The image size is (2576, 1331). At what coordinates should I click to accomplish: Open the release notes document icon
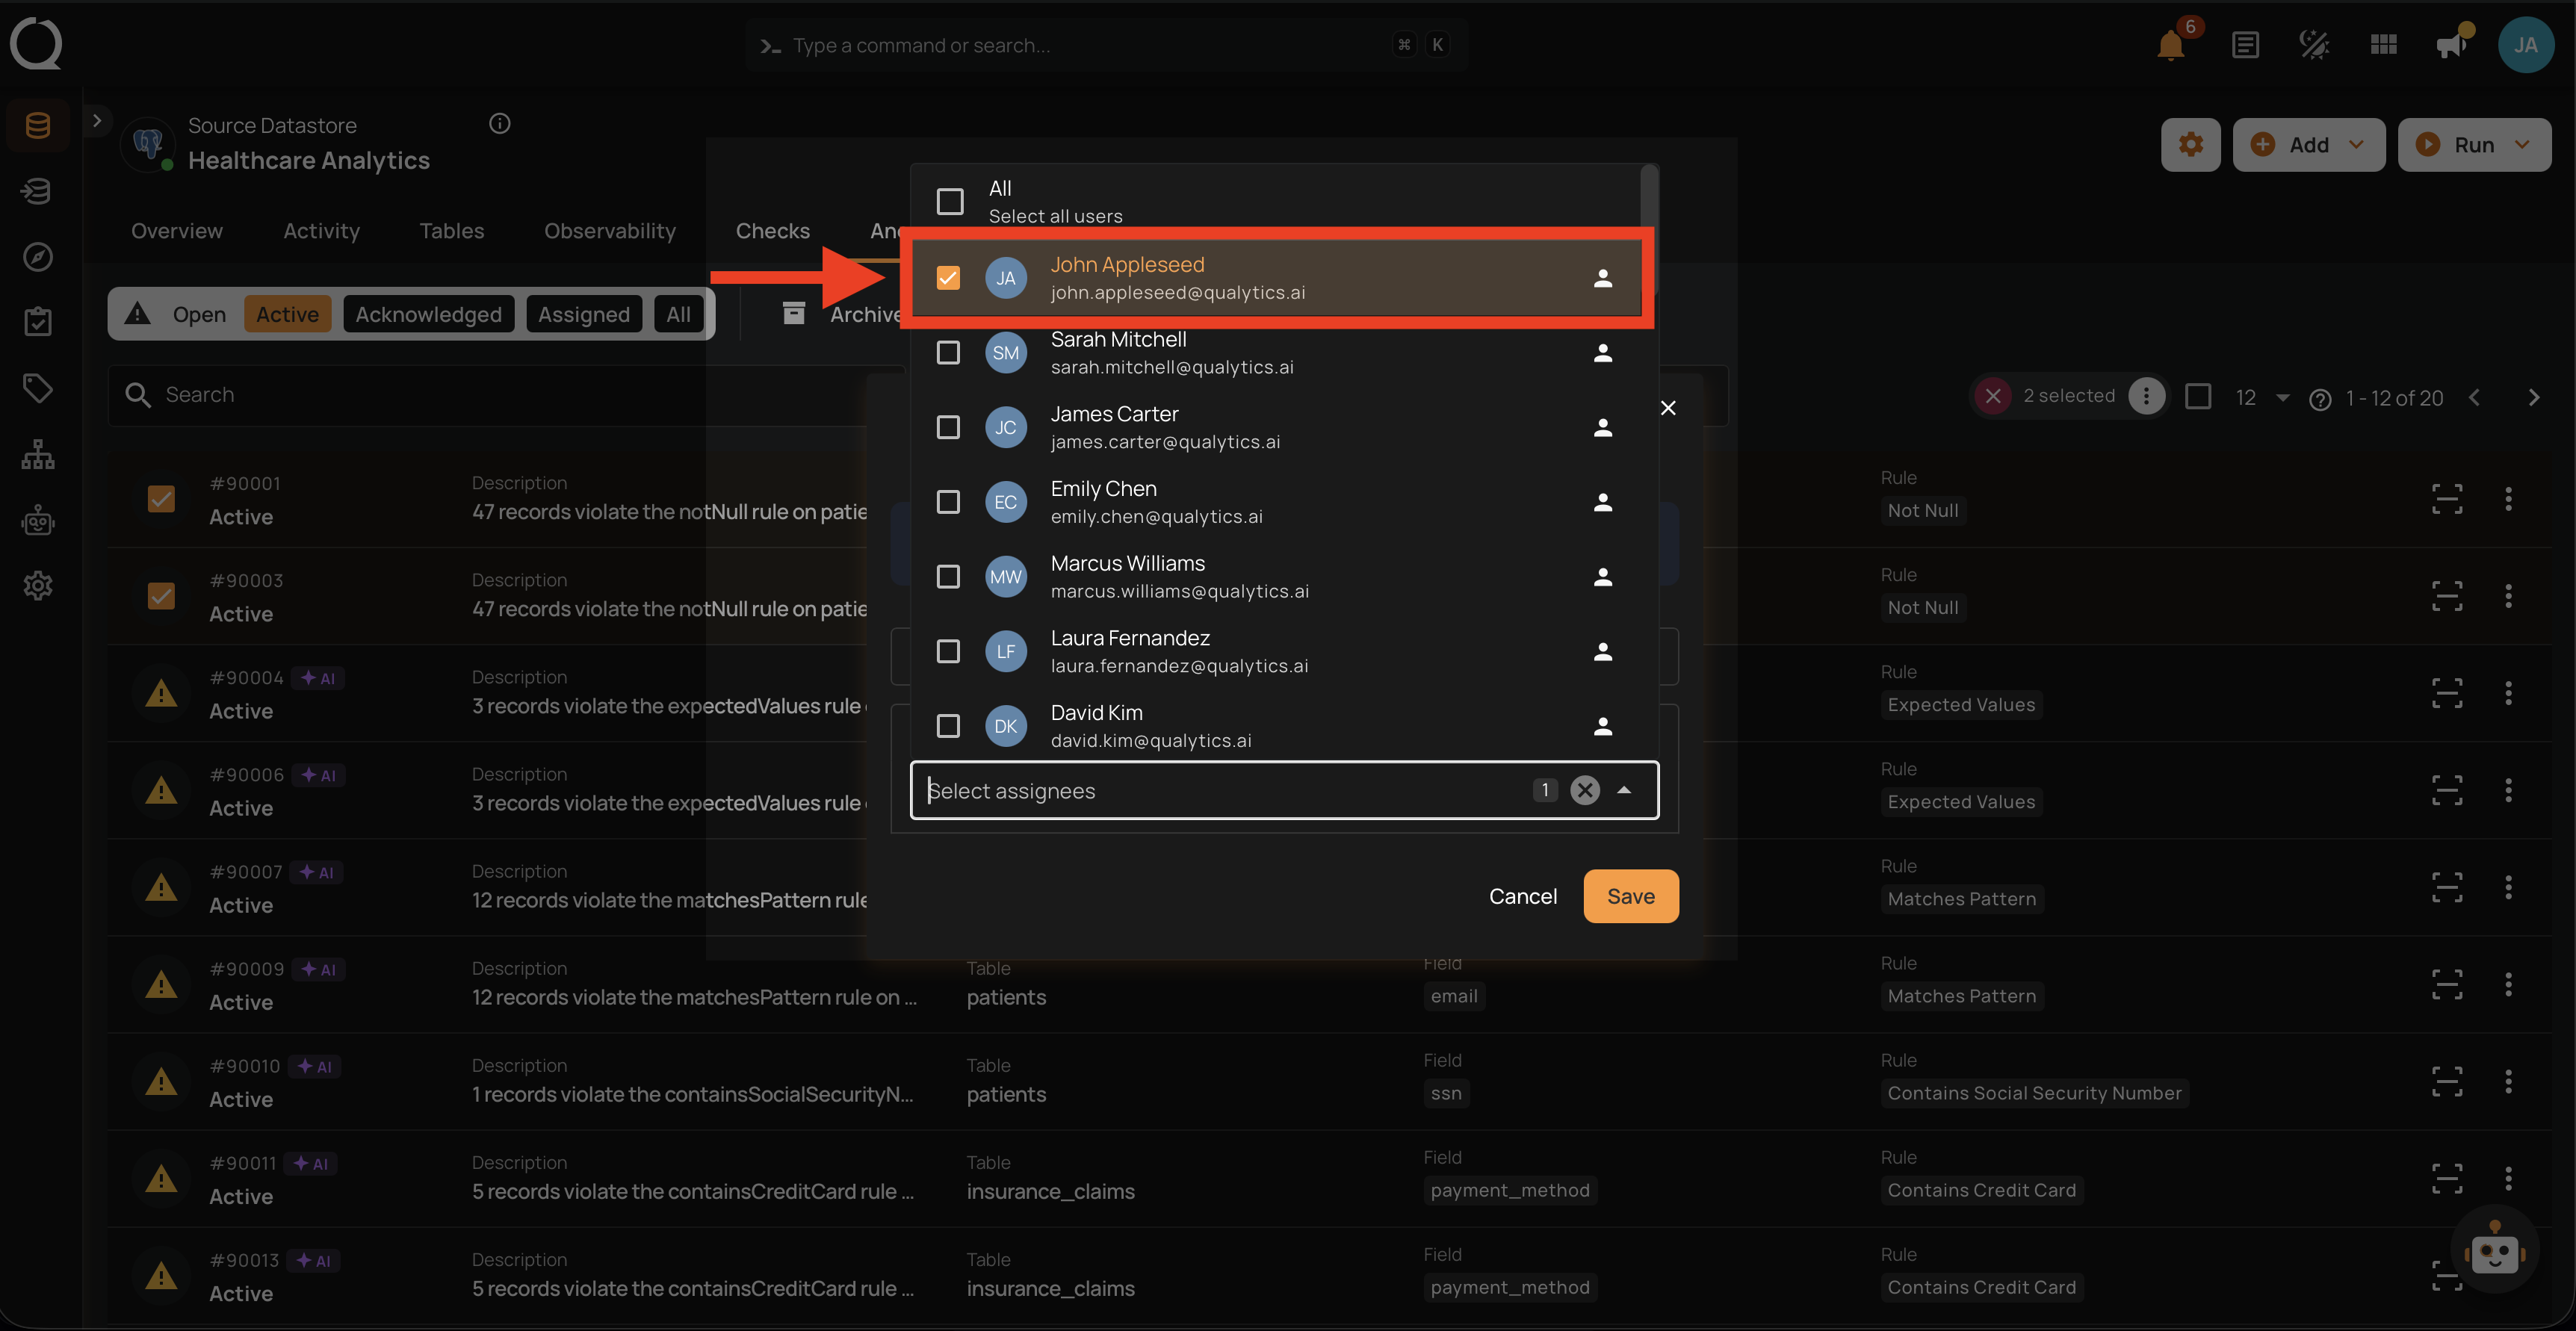pos(2245,45)
